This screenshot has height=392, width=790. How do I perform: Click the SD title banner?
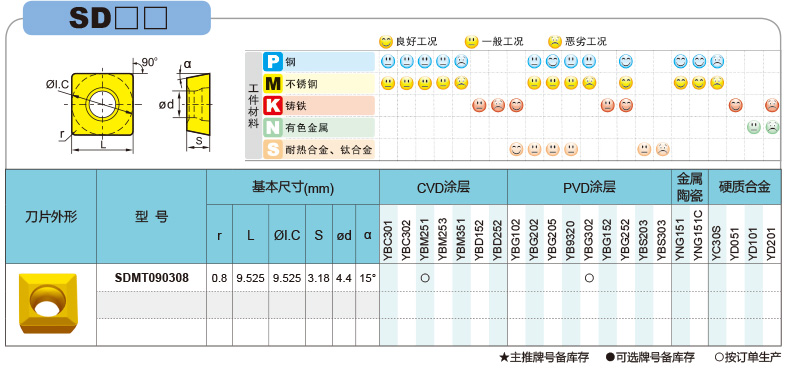tap(117, 18)
